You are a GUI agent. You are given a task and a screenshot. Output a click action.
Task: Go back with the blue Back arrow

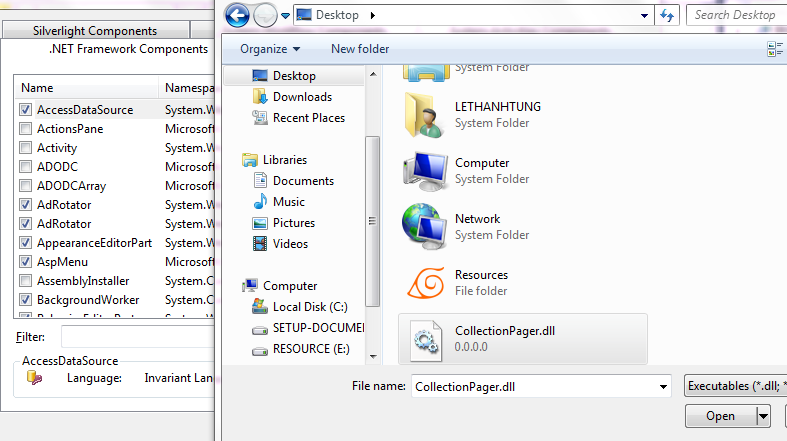point(237,15)
